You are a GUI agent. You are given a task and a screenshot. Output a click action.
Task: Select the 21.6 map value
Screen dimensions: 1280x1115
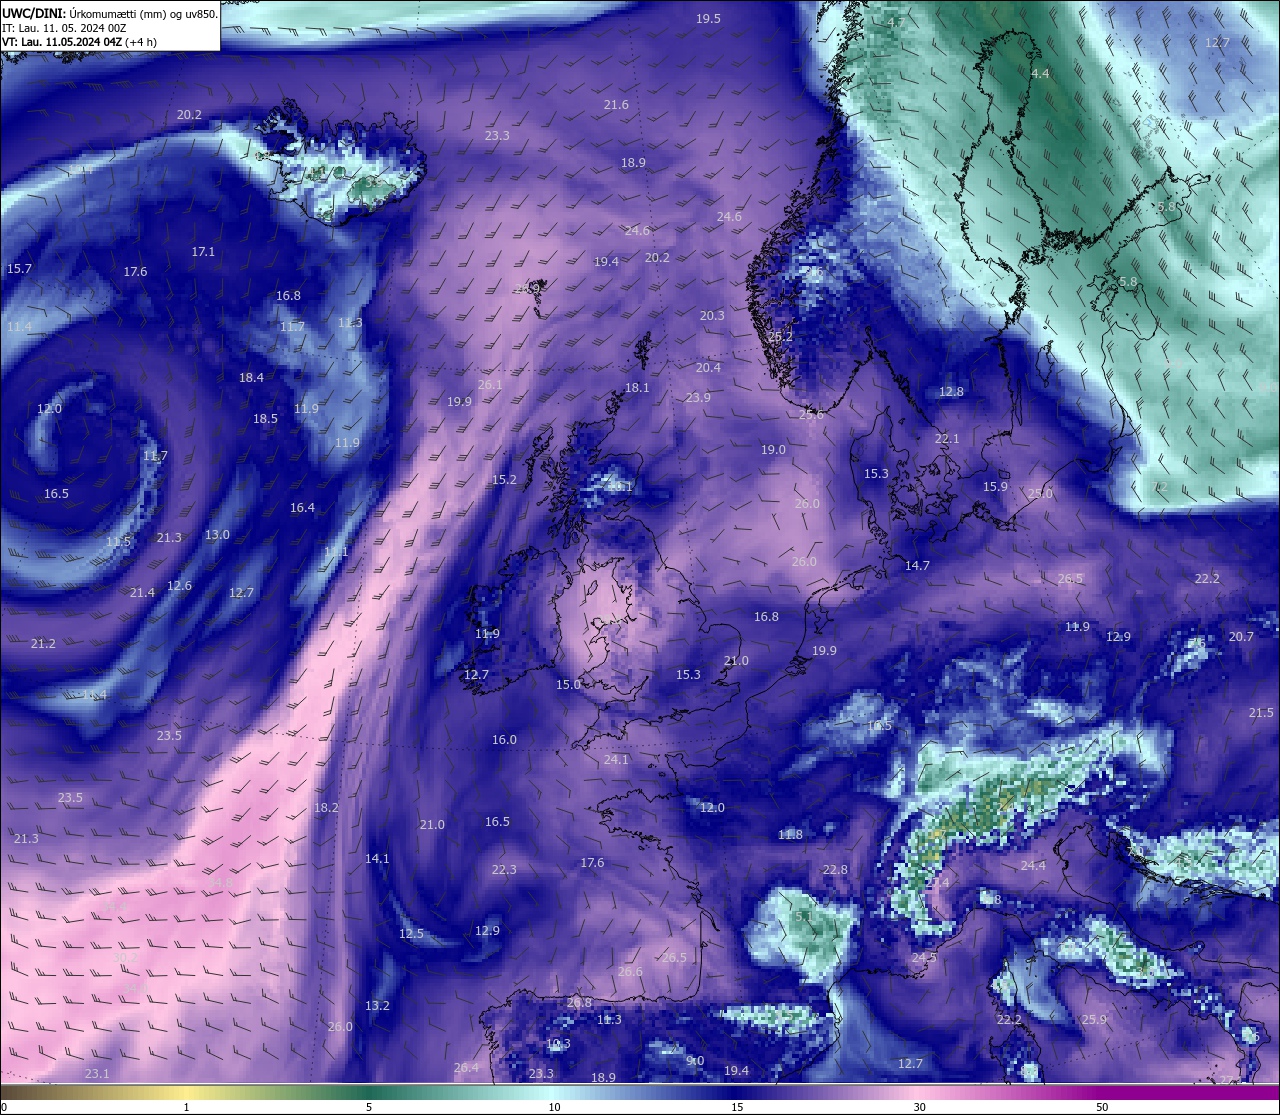616,105
